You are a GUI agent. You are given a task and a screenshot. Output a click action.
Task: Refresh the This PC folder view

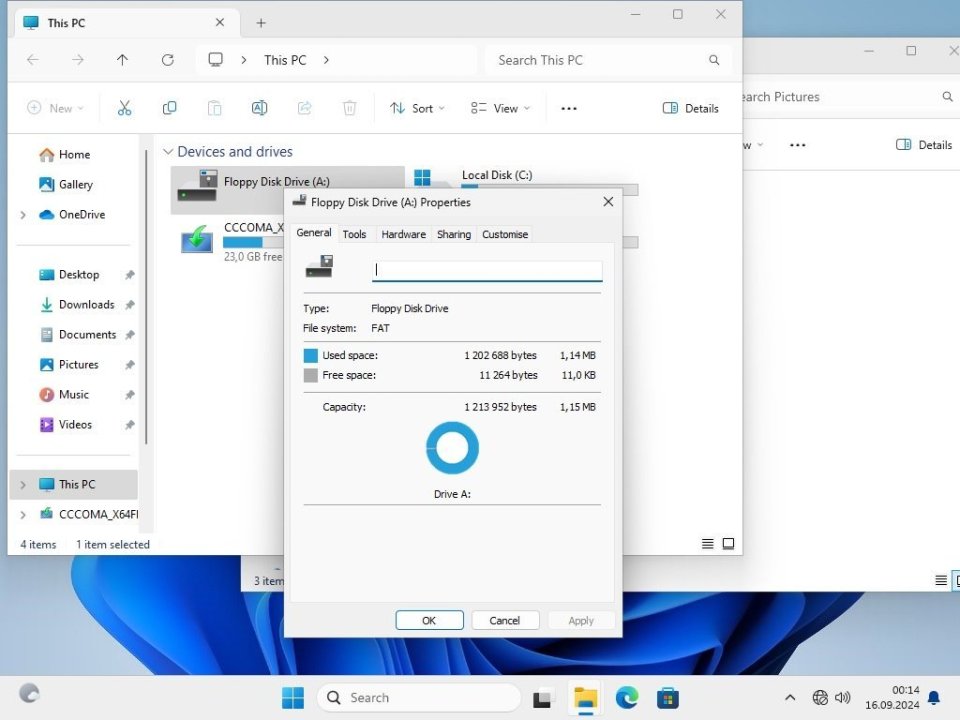coord(168,60)
